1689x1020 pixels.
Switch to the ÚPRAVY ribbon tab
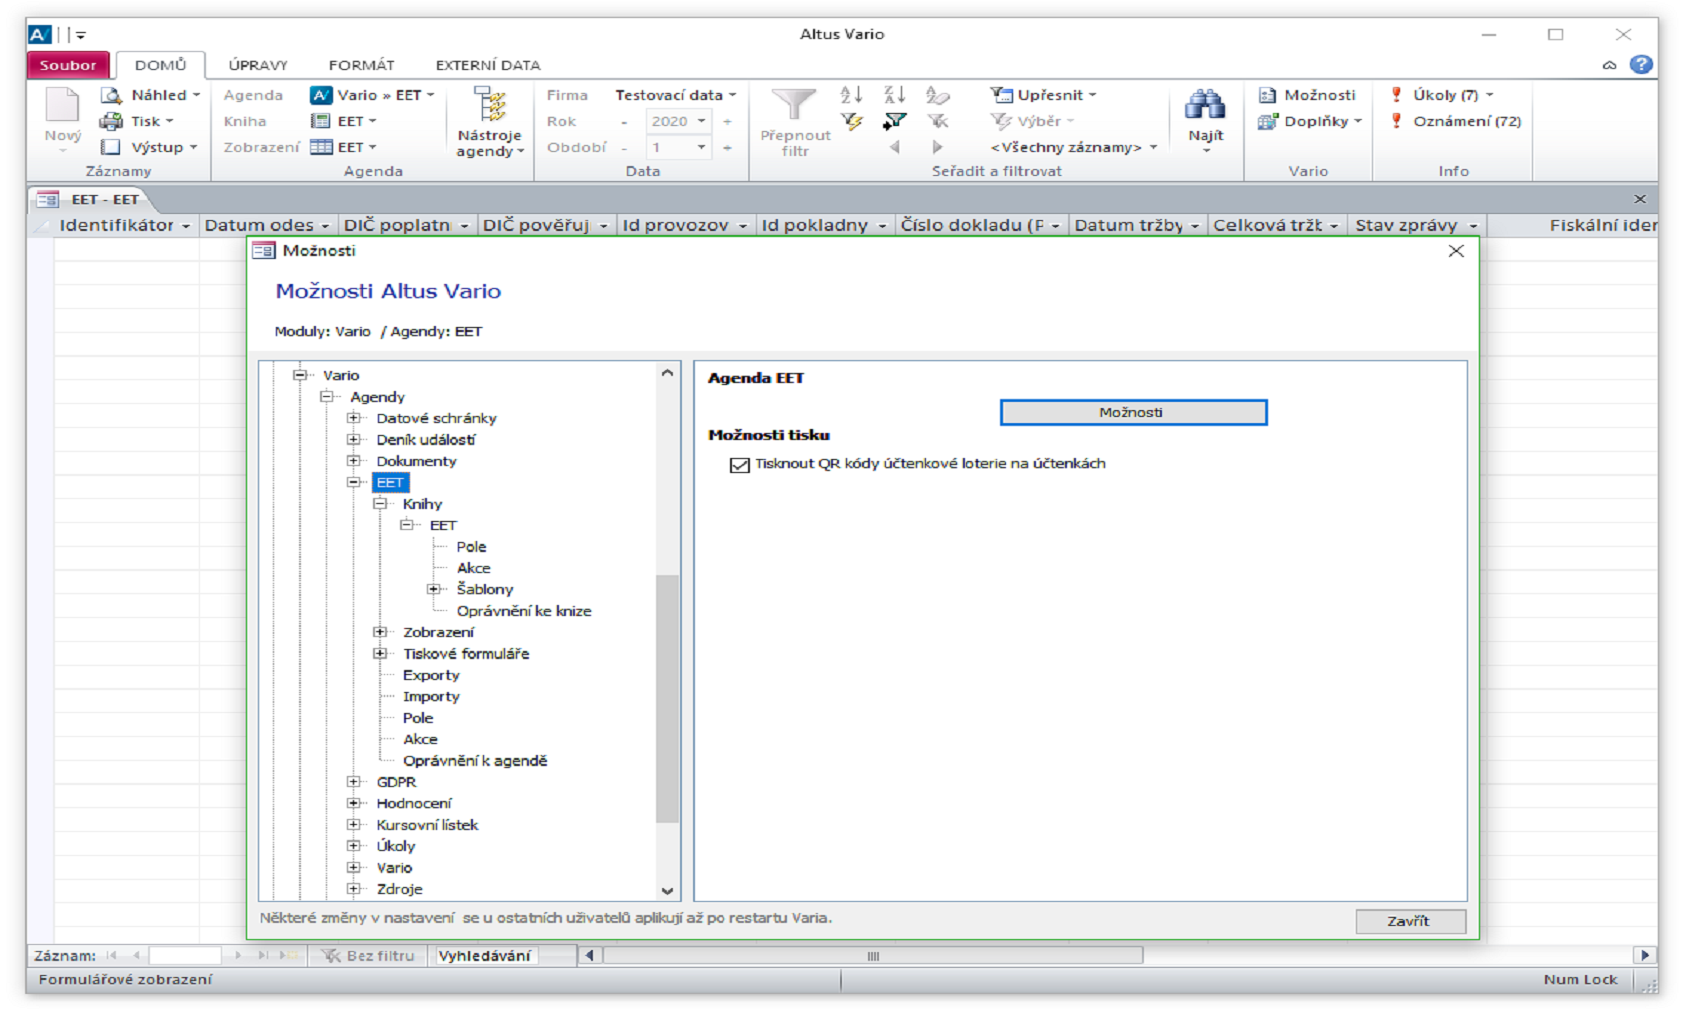pos(258,65)
